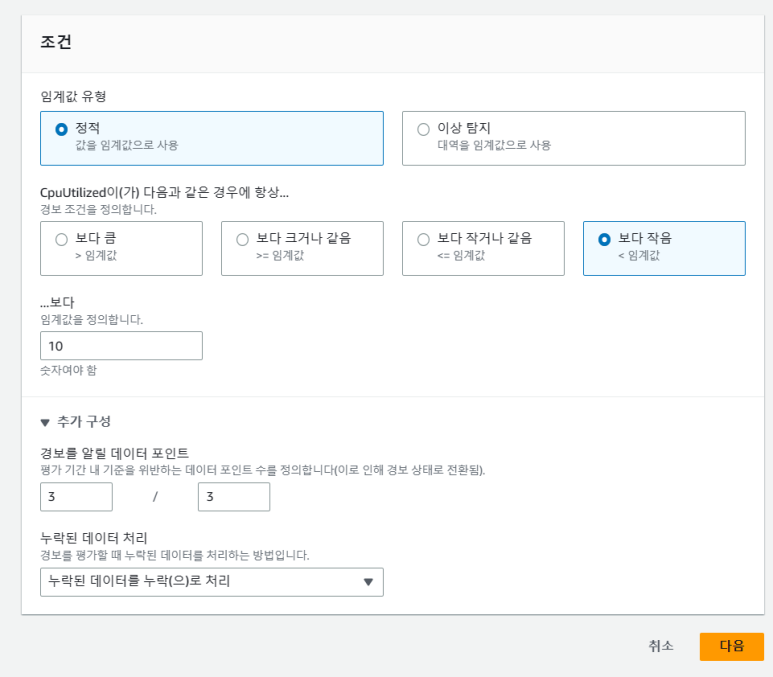
Task: Click the 취소 button
Action: [661, 646]
